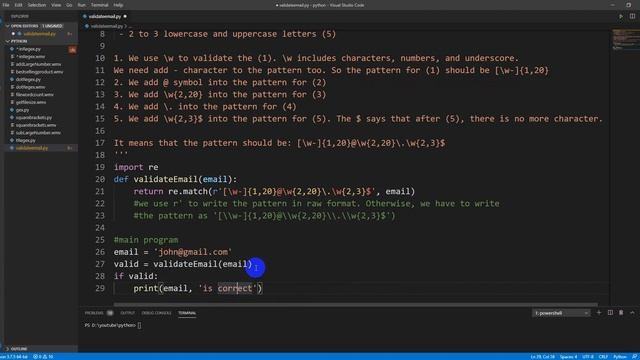Open subLargeNumber file in the explorer
This screenshot has width=640, height=360.
coord(38,133)
